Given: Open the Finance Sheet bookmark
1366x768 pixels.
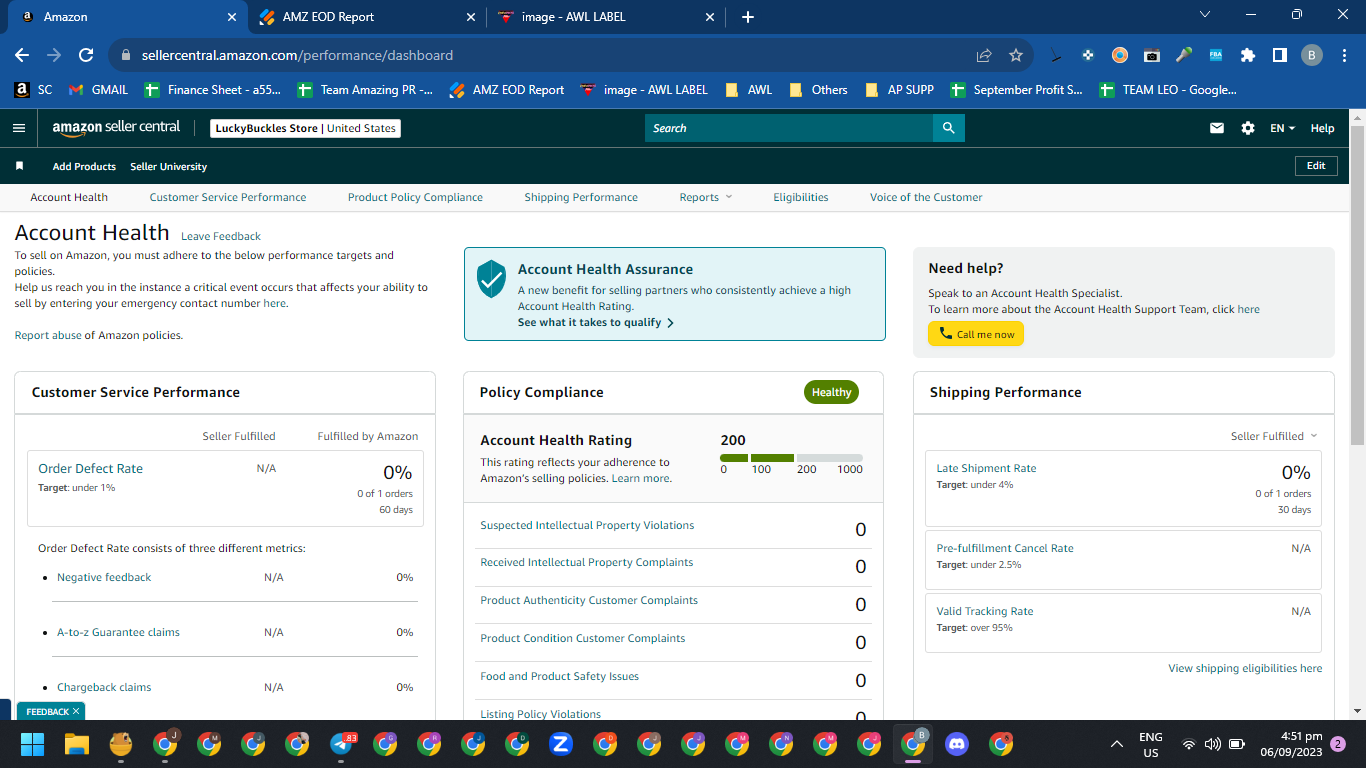Looking at the screenshot, I should (x=212, y=90).
